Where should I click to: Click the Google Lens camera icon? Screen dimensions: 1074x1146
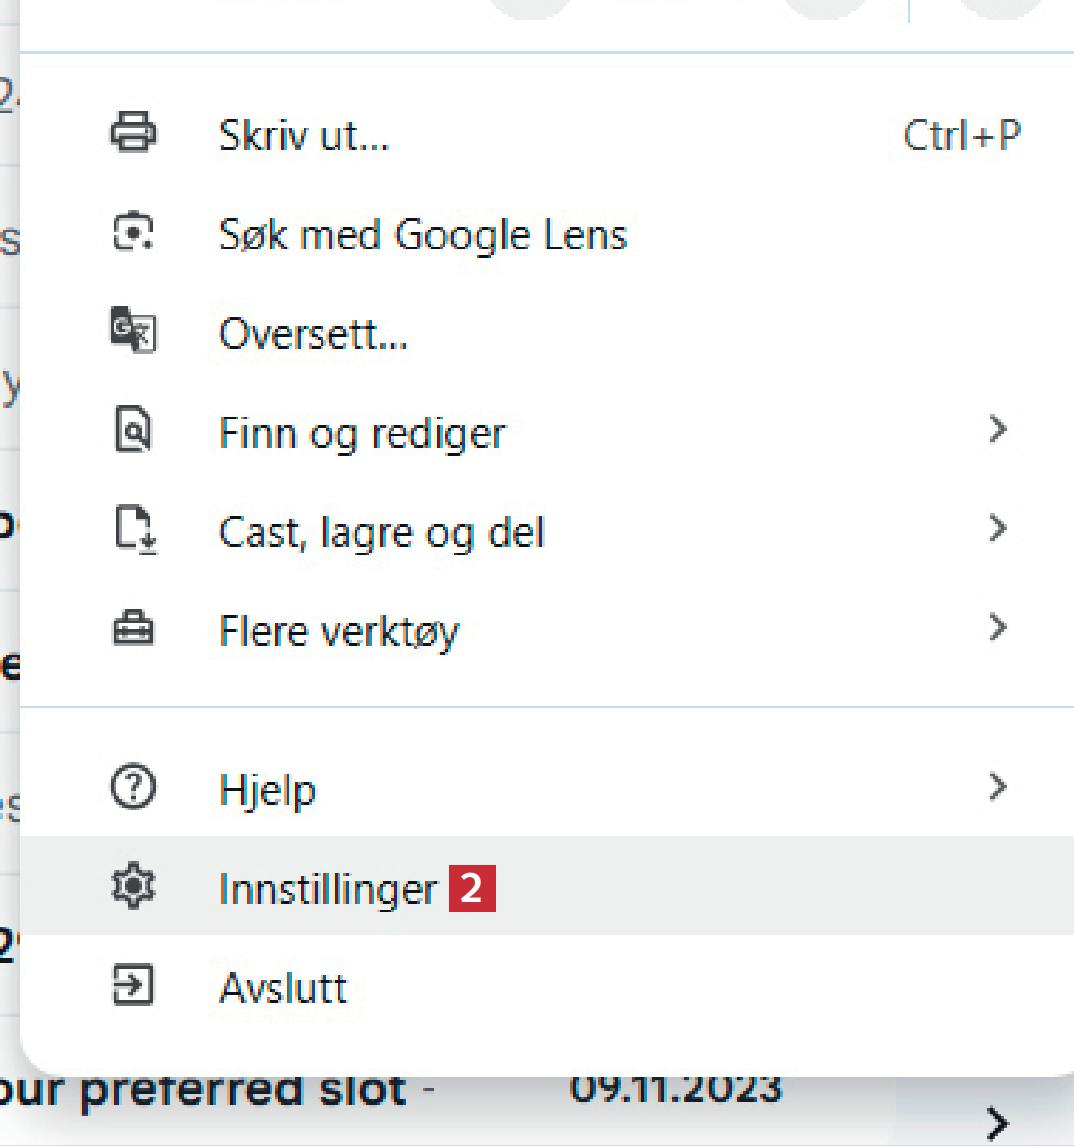133,233
